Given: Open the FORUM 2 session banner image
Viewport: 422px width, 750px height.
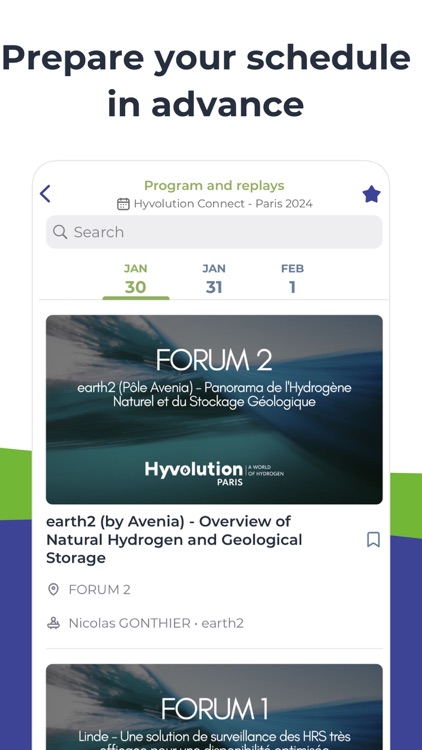Looking at the screenshot, I should (214, 409).
